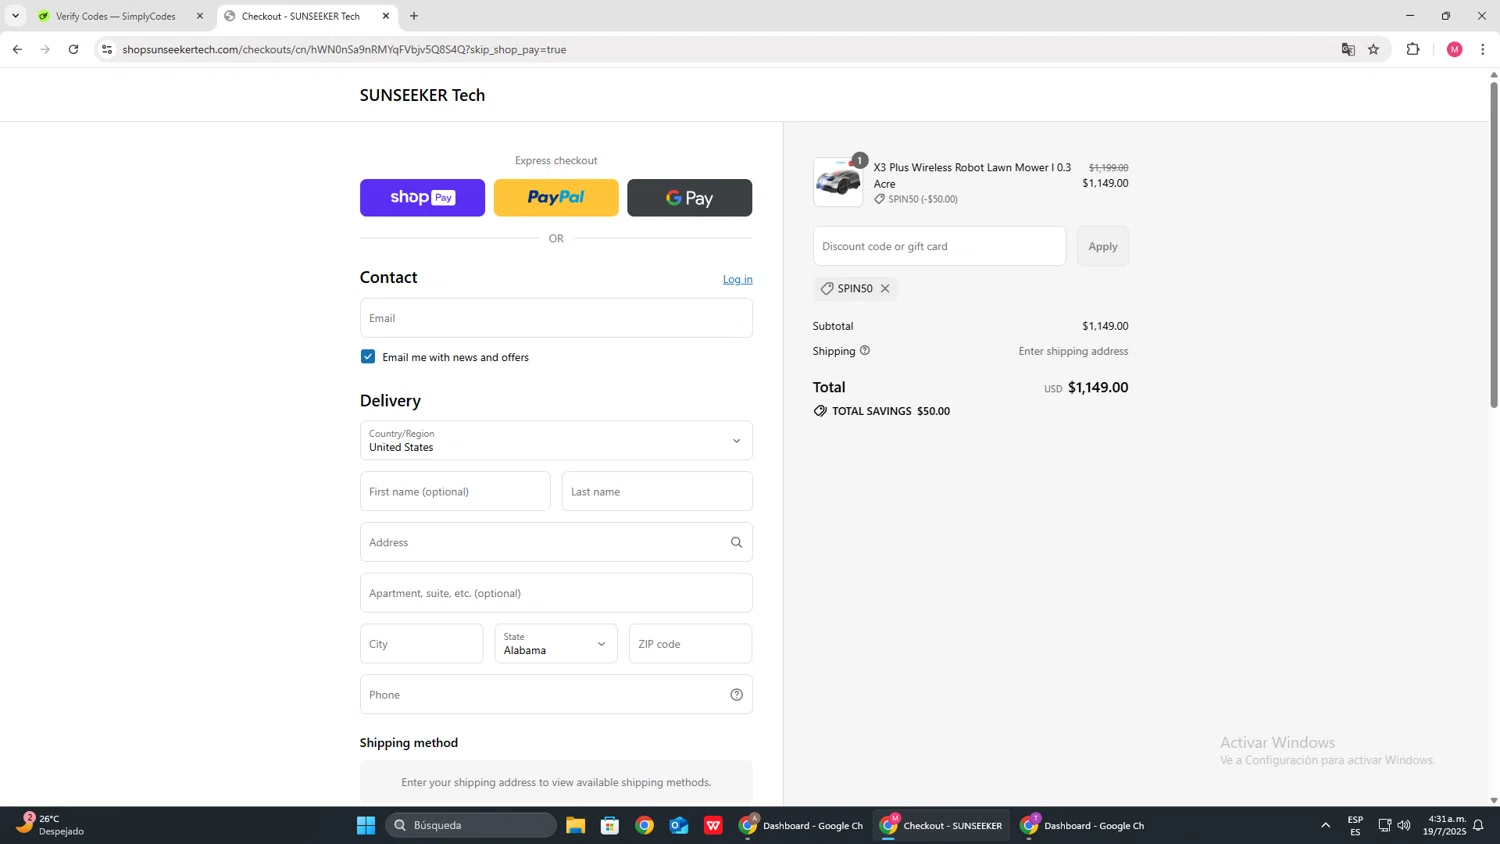Show hidden system tray icons
Viewport: 1500px width, 844px height.
1326,826
